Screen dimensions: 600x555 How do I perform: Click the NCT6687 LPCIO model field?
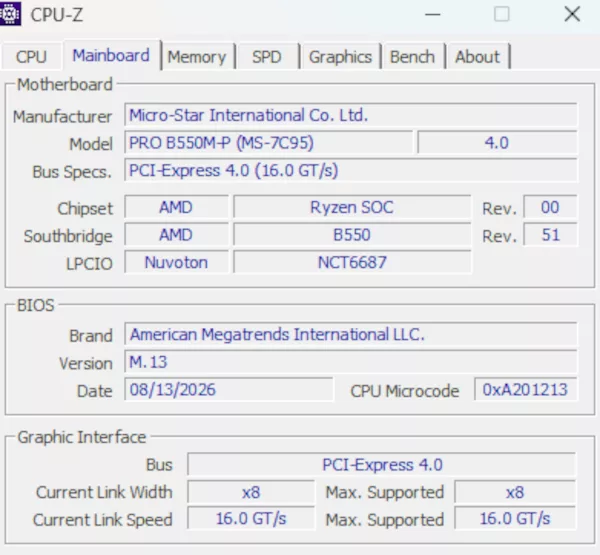pos(352,262)
